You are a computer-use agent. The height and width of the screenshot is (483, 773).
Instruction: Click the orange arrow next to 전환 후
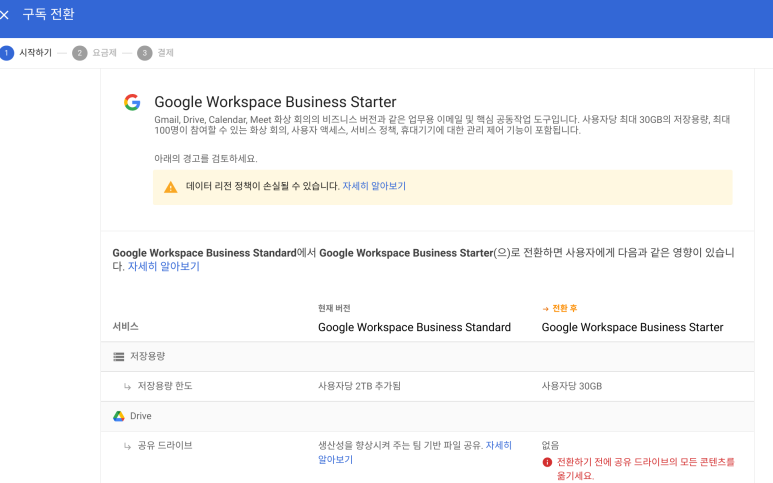pyautogui.click(x=545, y=309)
